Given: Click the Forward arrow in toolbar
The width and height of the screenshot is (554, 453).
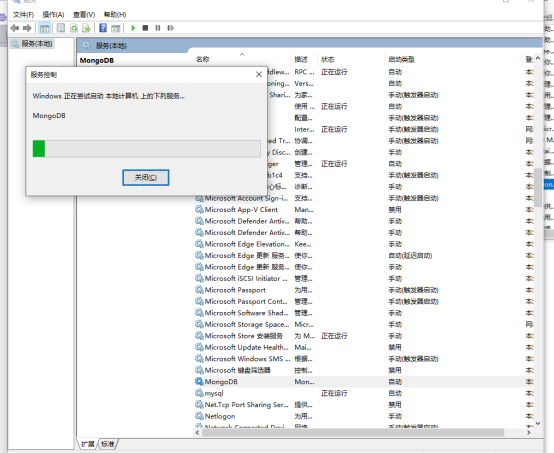Looking at the screenshot, I should pyautogui.click(x=27, y=28).
